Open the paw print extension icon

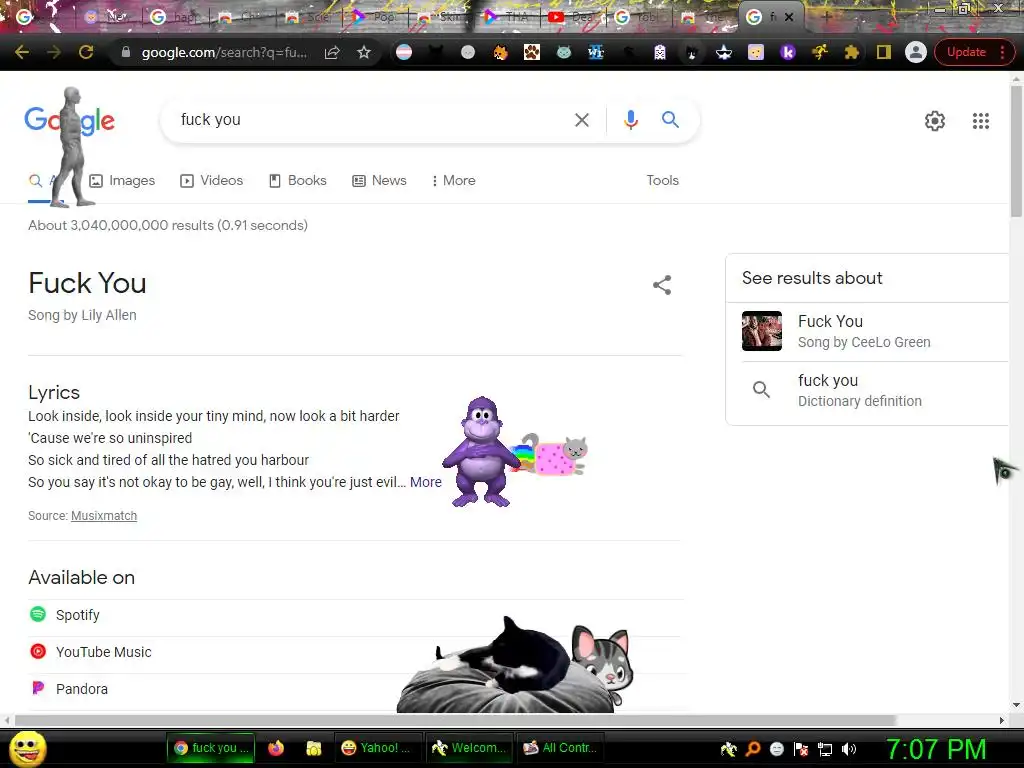[532, 52]
